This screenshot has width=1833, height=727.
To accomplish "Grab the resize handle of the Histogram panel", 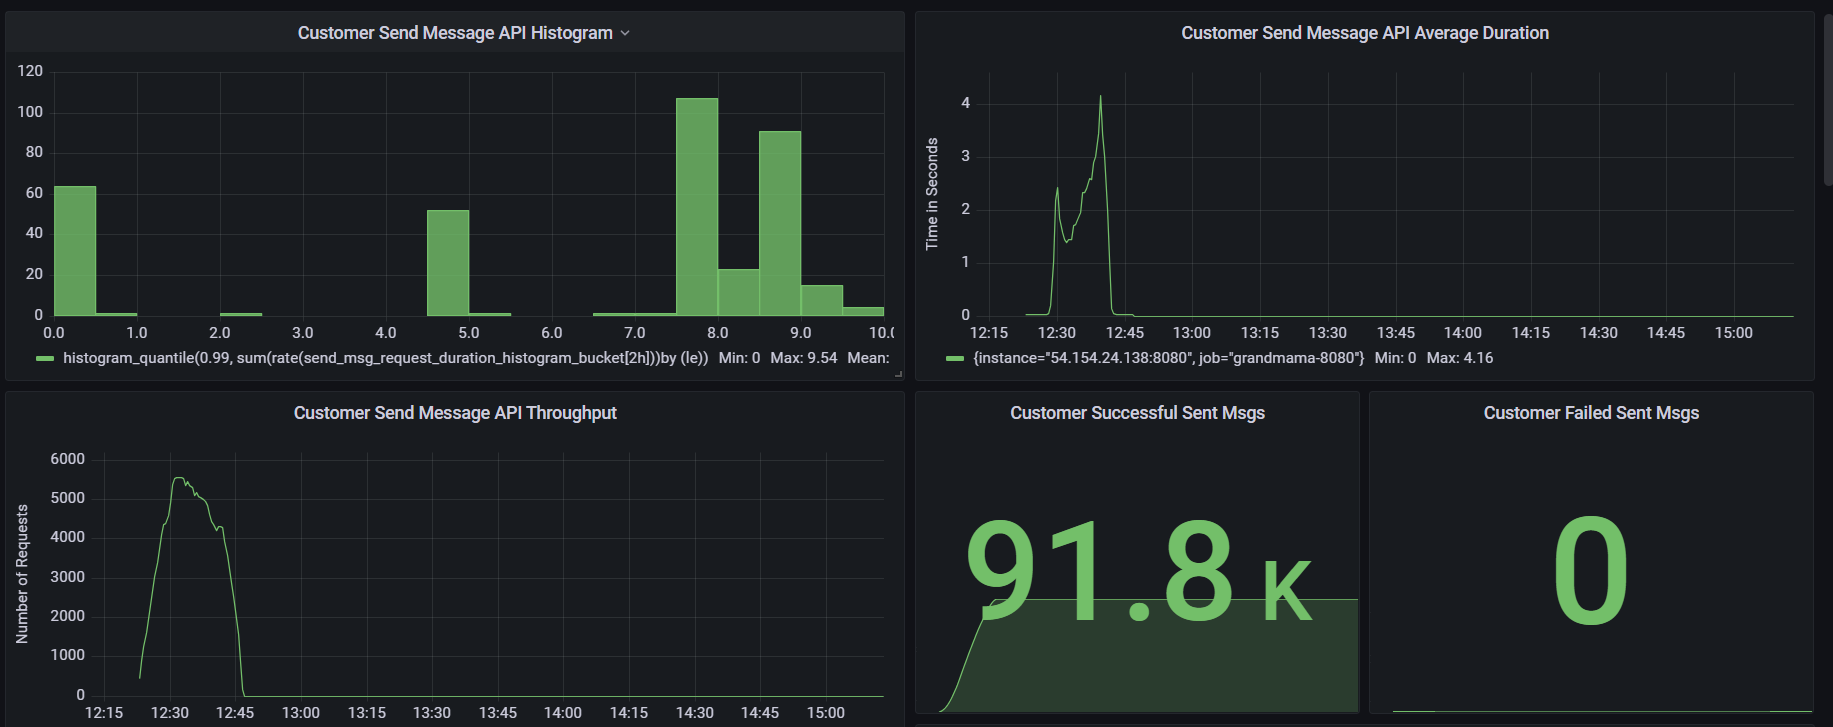I will pos(898,374).
